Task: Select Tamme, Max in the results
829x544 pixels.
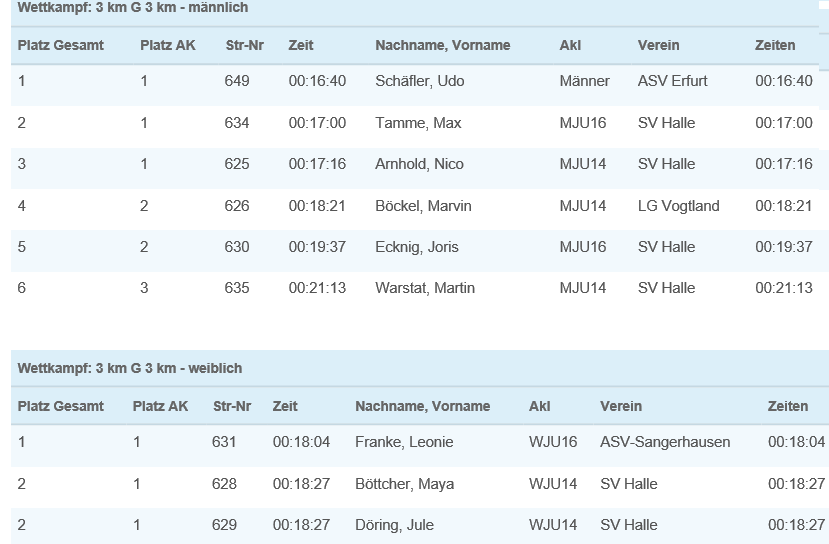Action: point(418,123)
